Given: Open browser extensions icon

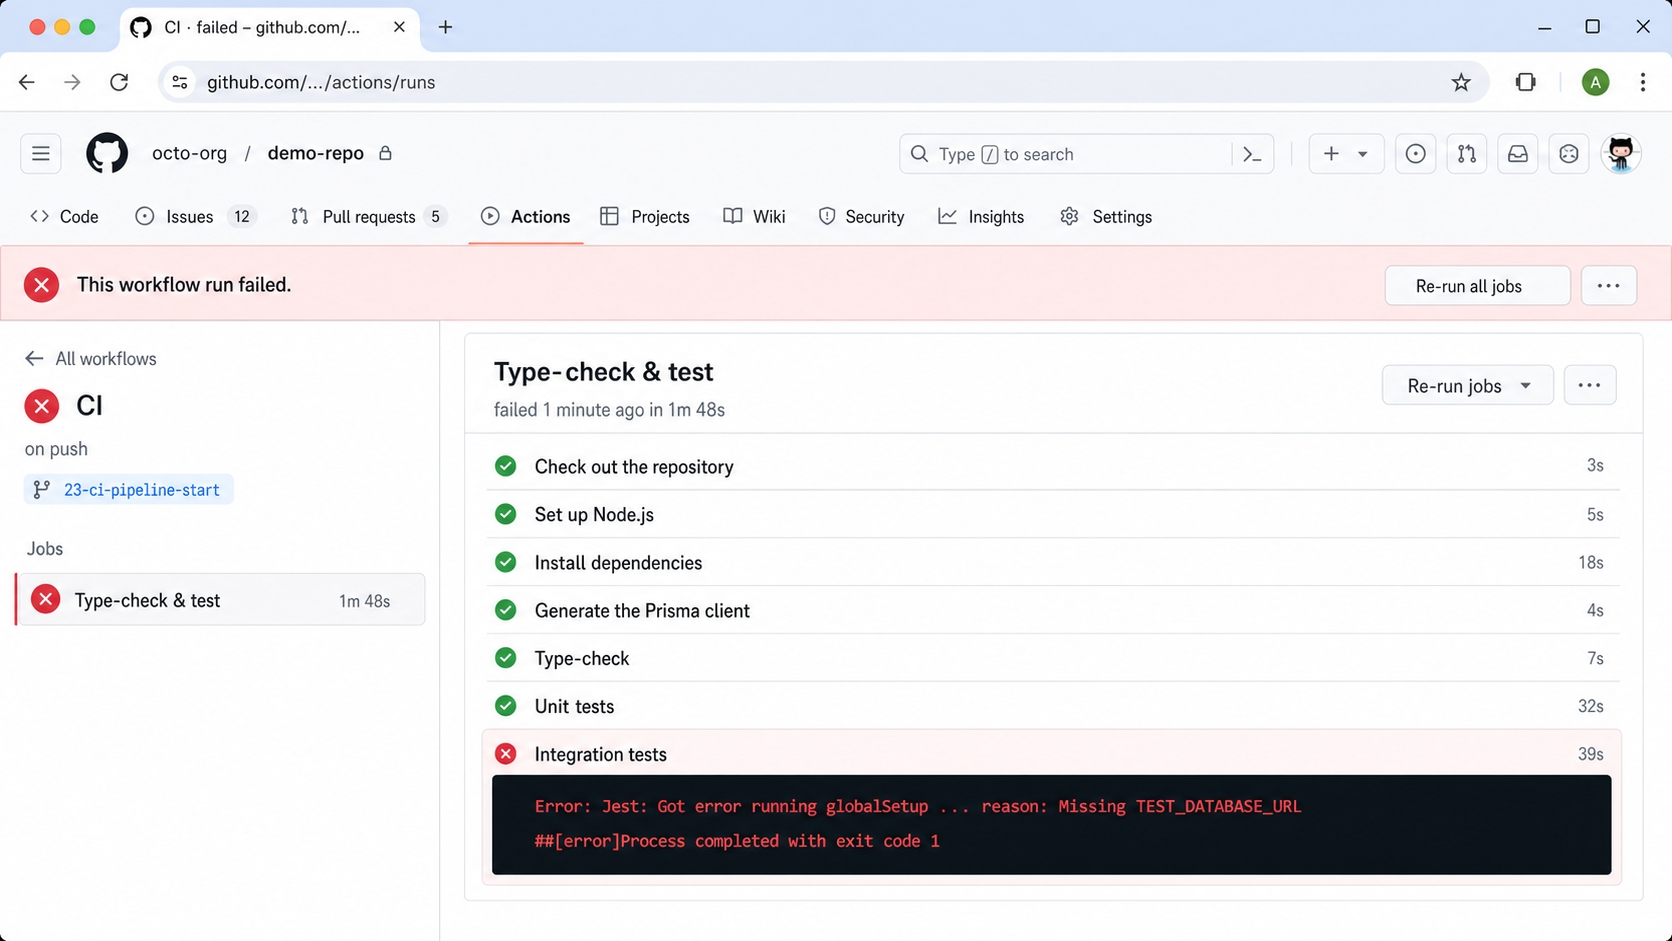Looking at the screenshot, I should 1525,82.
